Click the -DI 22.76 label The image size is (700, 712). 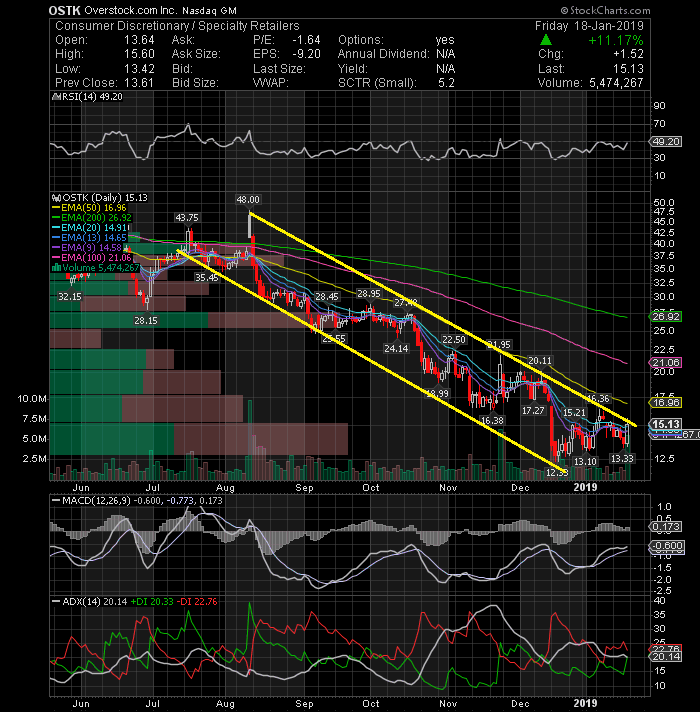point(197,602)
